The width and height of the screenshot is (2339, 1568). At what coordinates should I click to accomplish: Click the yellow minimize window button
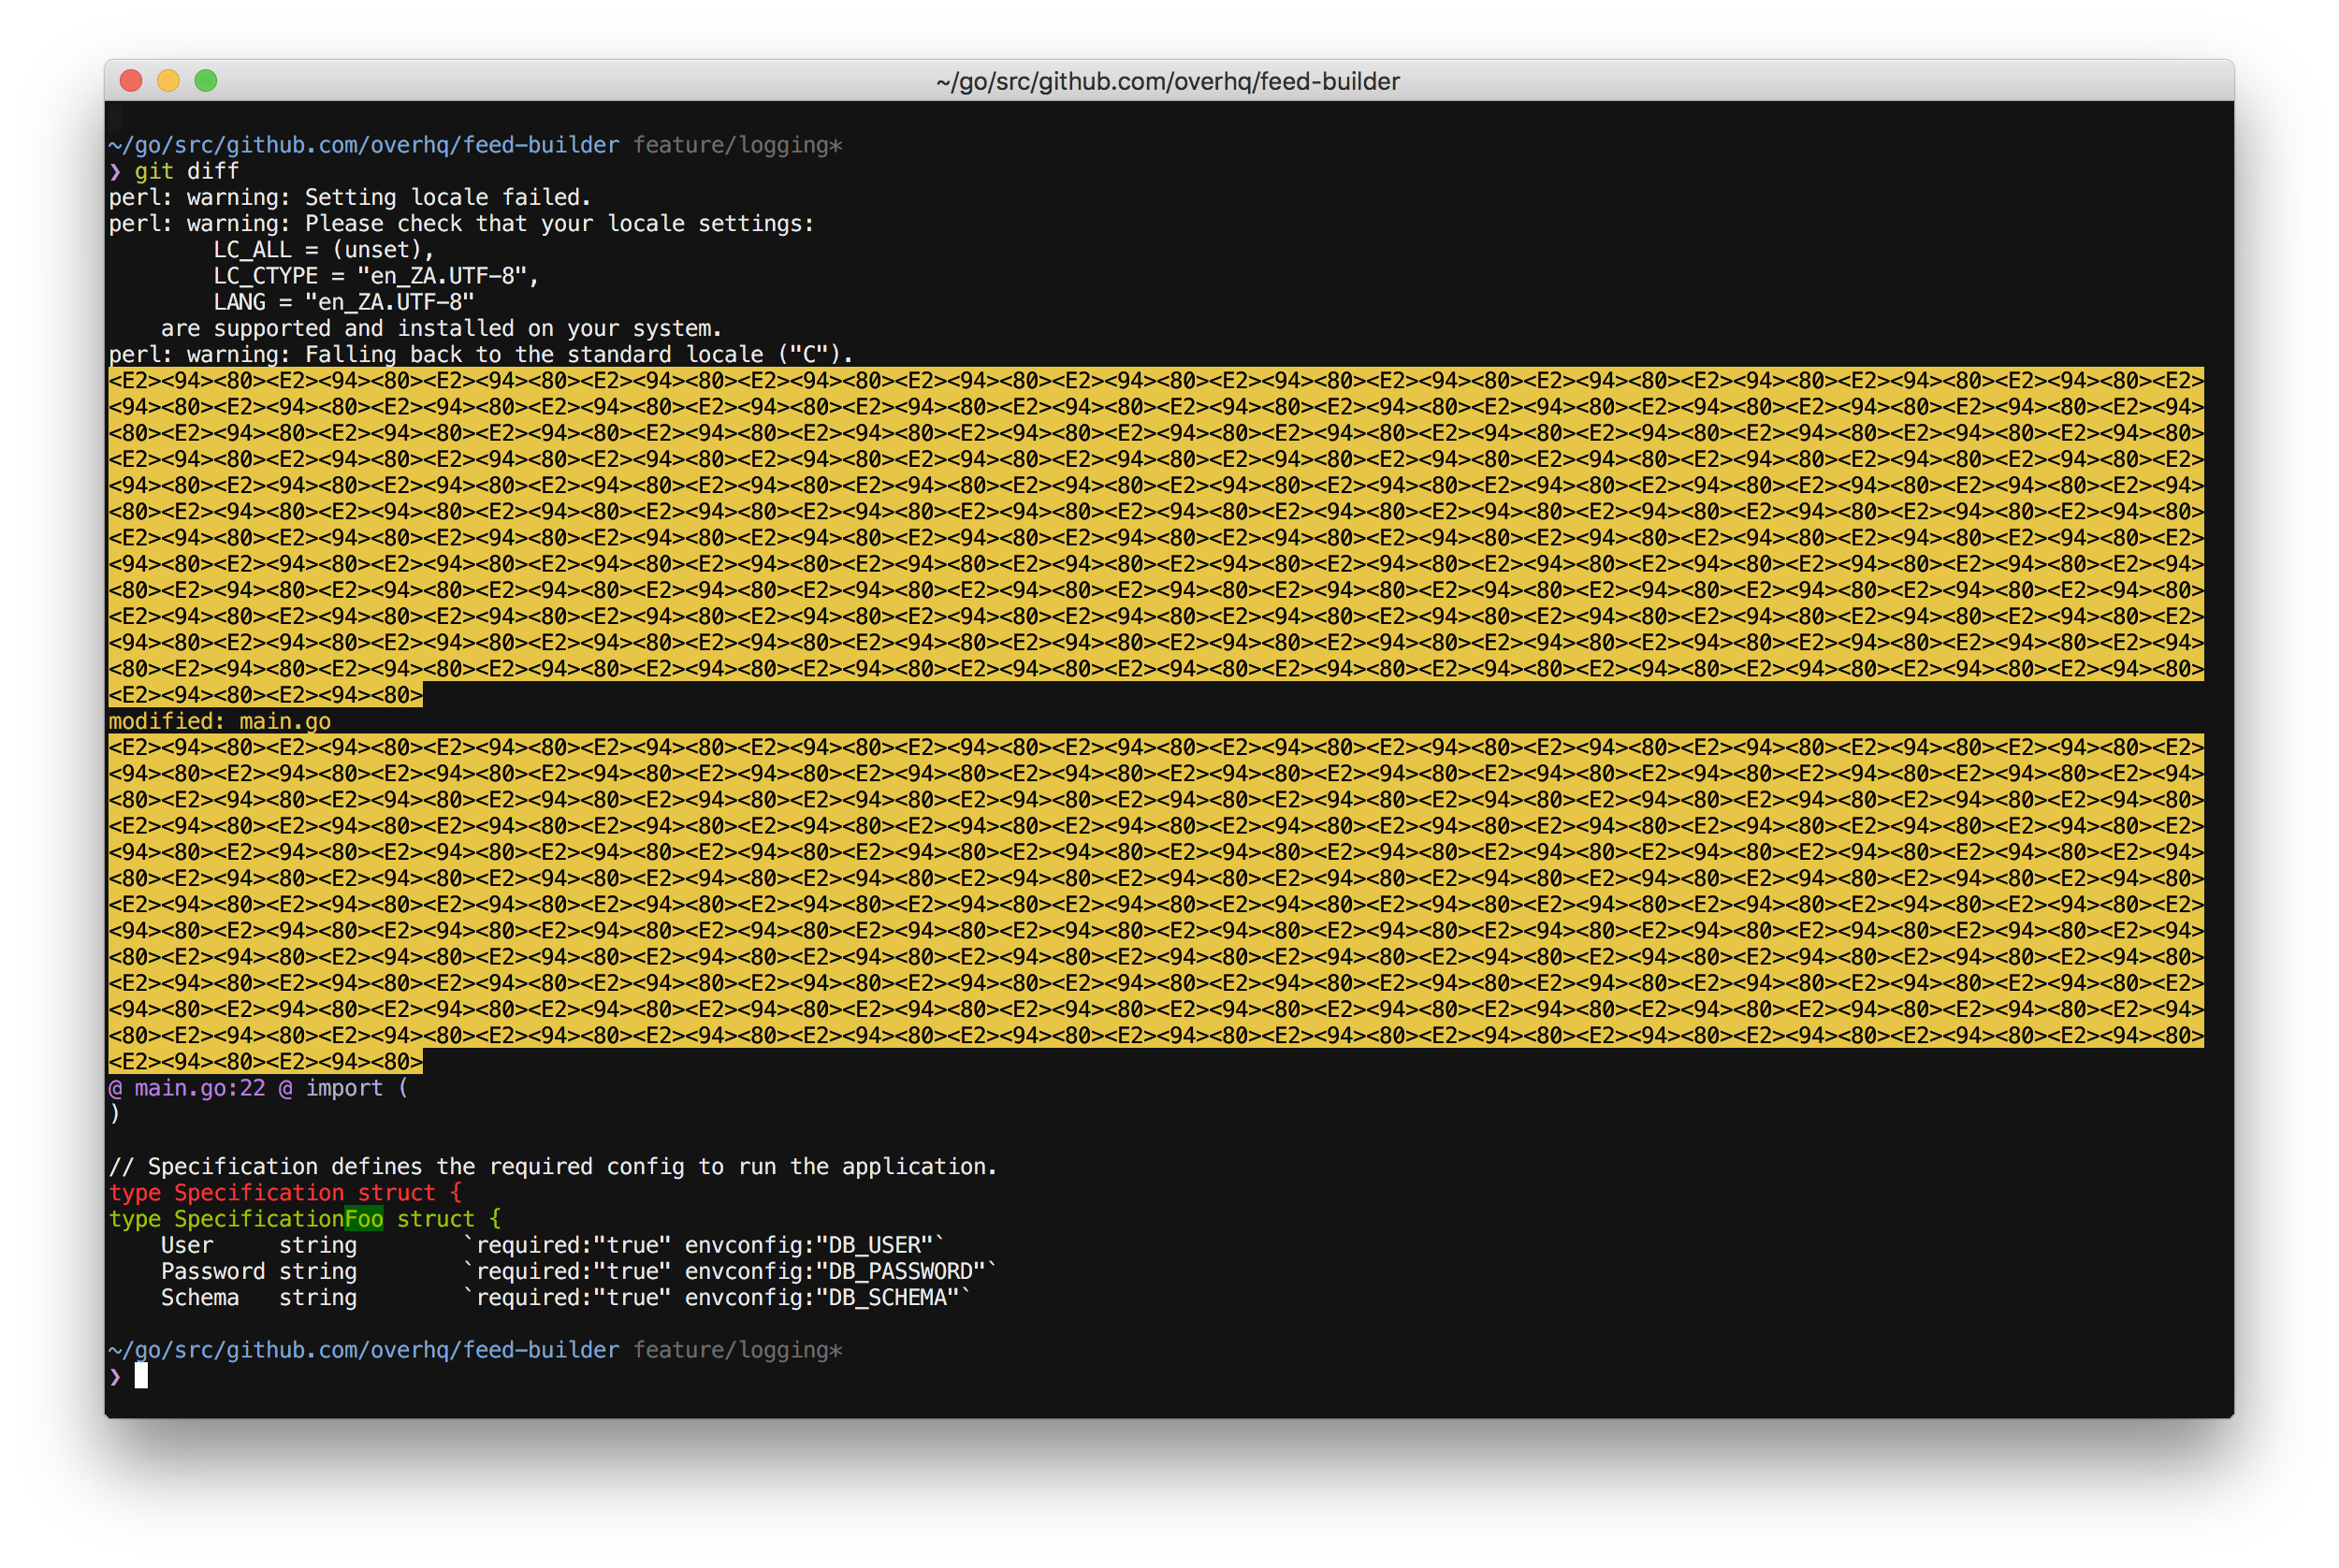pyautogui.click(x=168, y=81)
